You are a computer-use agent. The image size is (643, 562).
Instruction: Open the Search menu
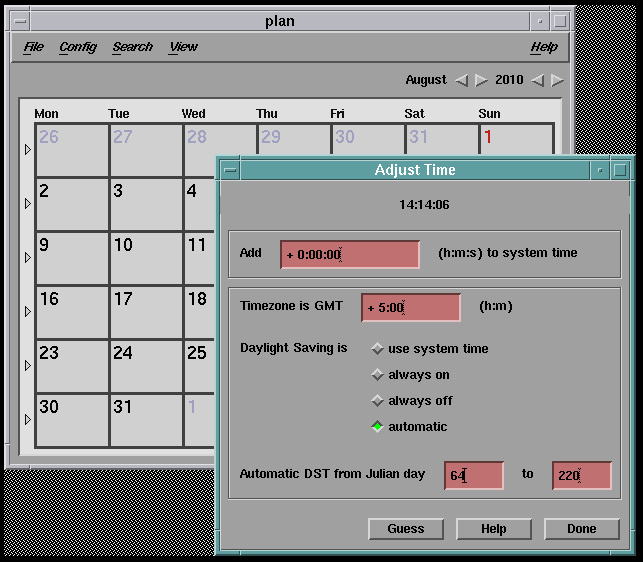[132, 47]
